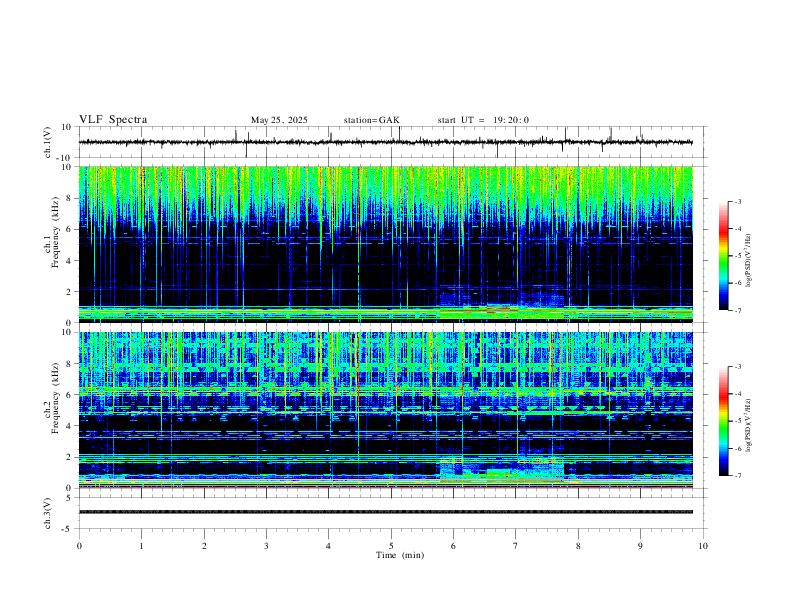Click the lower colorbar "log(PSD)(V²/Hz)" label
This screenshot has width=792, height=612.
[749, 425]
